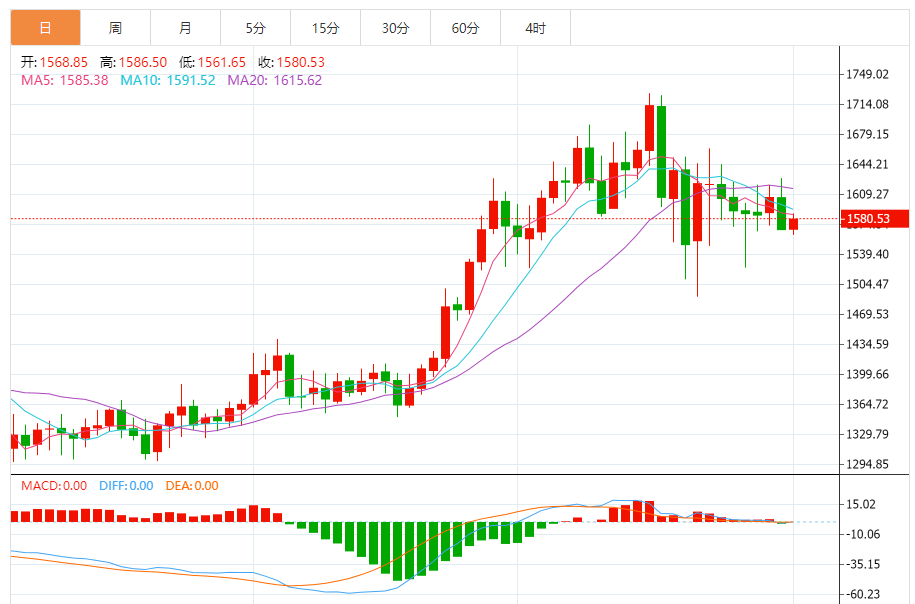This screenshot has height=604, width=915.
Task: Click the 1609.27 price axis label
Action: tap(868, 194)
